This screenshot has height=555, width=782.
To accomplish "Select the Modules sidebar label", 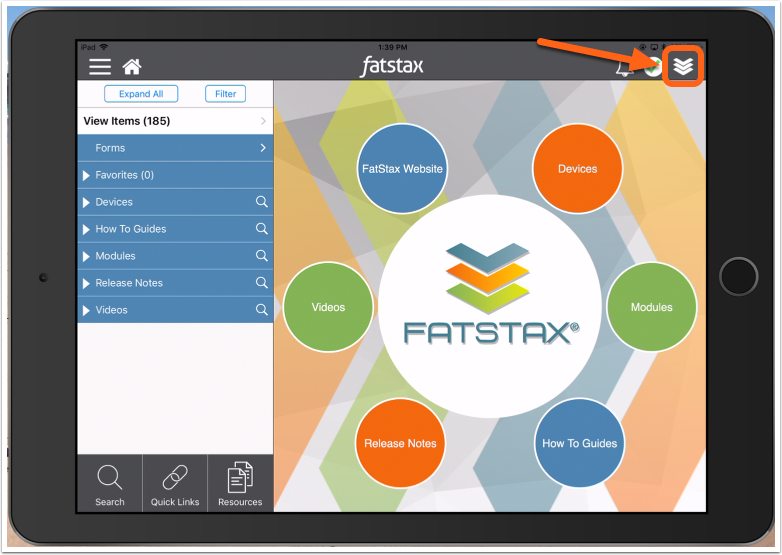I will [x=115, y=256].
